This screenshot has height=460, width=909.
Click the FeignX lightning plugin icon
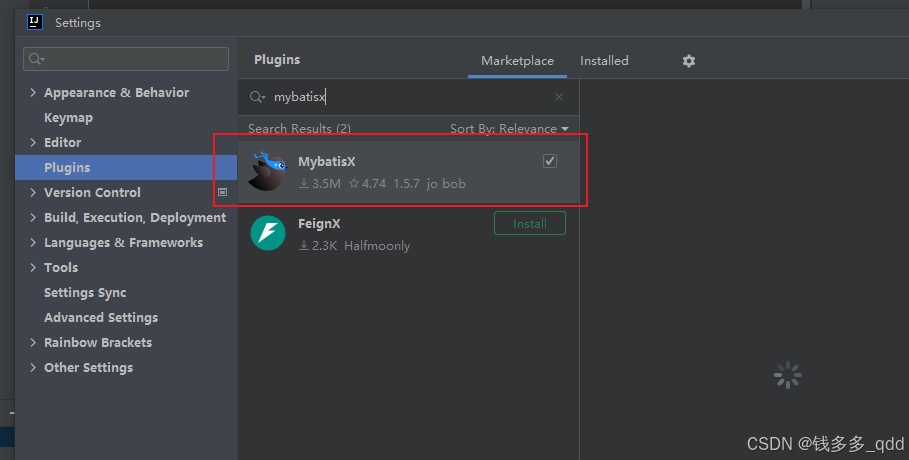coord(268,233)
